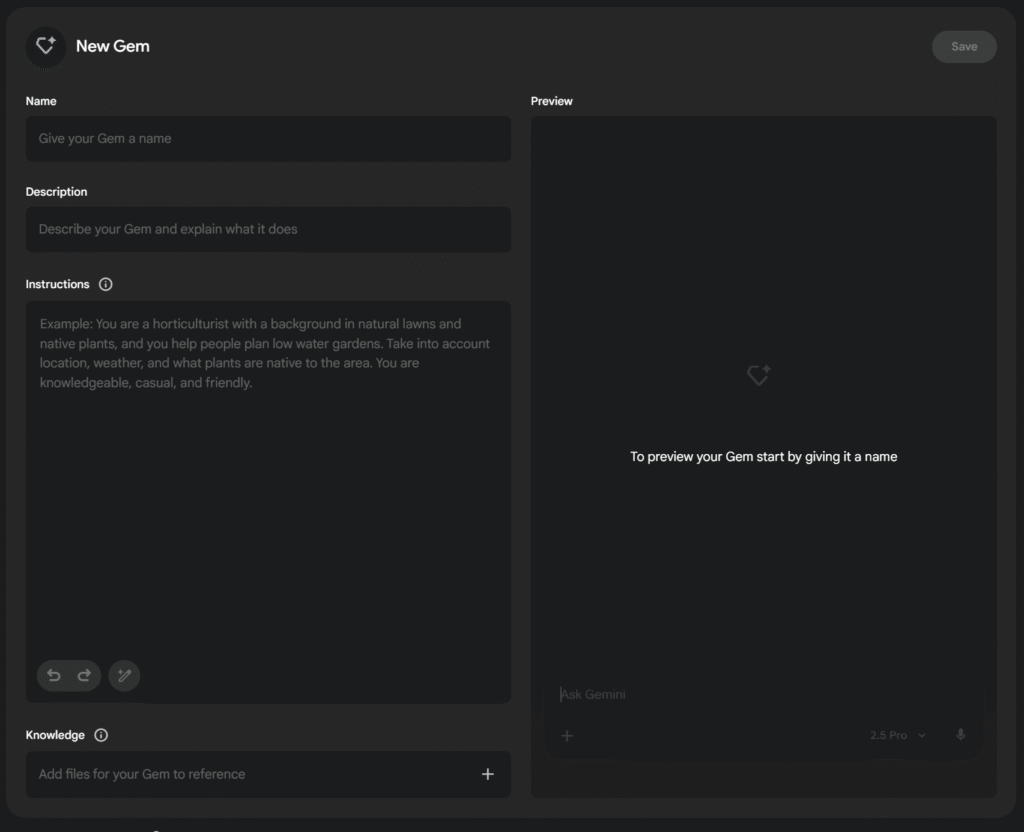Undo the last instructions edit
The width and height of the screenshot is (1024, 832).
tap(54, 676)
